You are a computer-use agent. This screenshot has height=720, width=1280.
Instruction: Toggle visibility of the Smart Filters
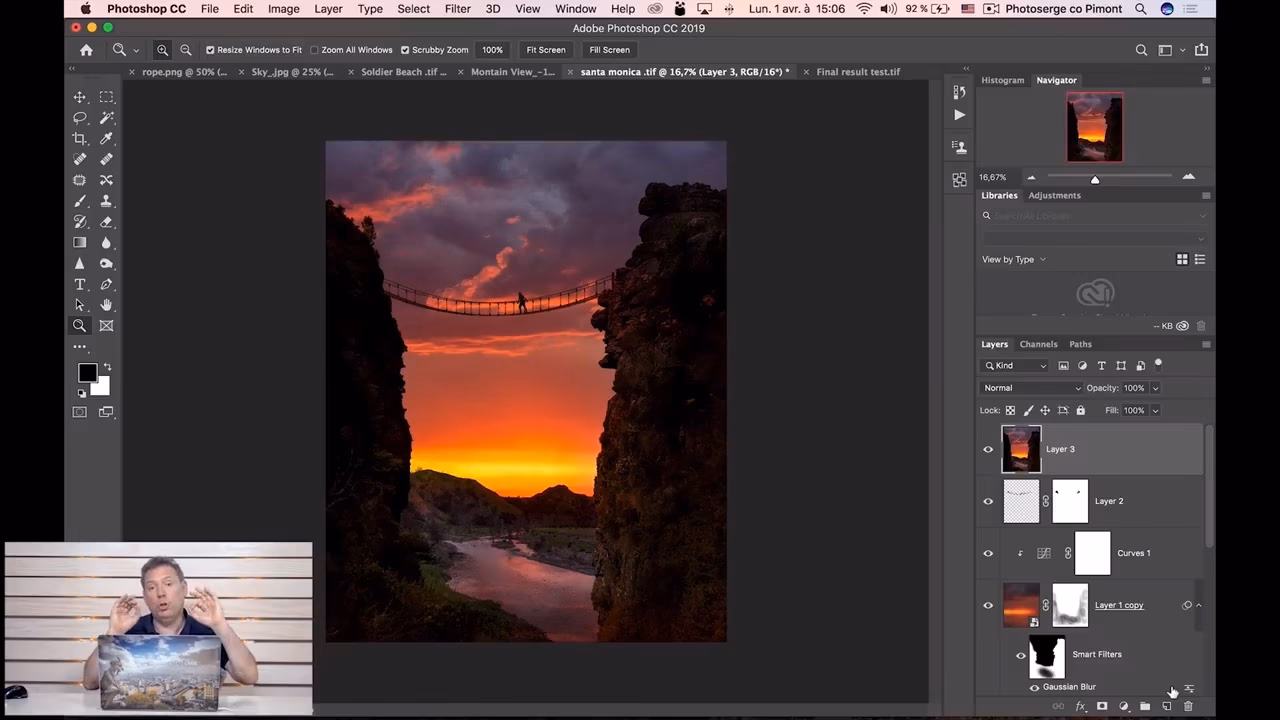pyautogui.click(x=1020, y=654)
